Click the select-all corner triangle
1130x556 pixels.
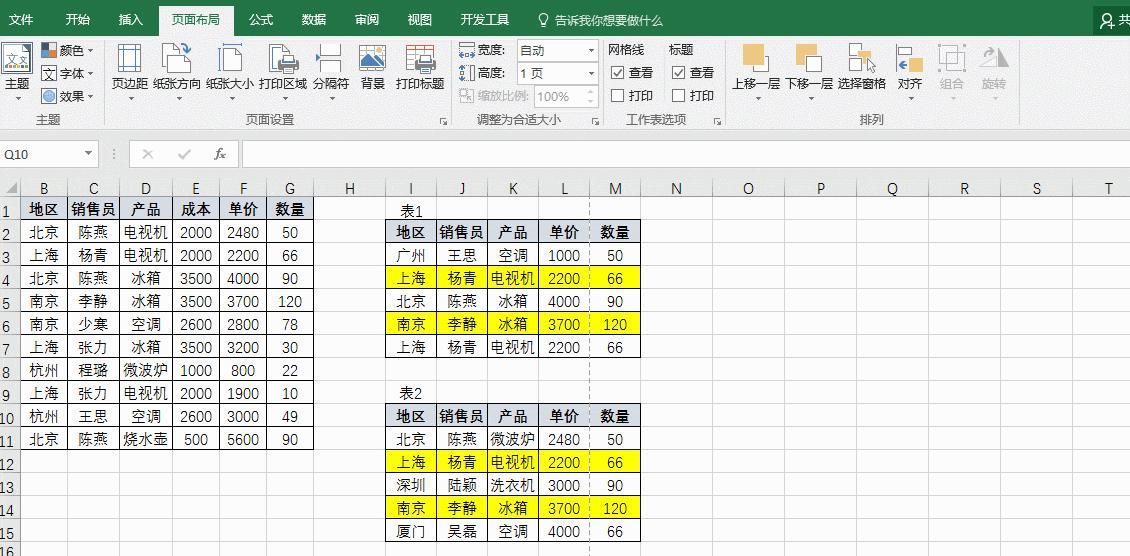[11, 189]
